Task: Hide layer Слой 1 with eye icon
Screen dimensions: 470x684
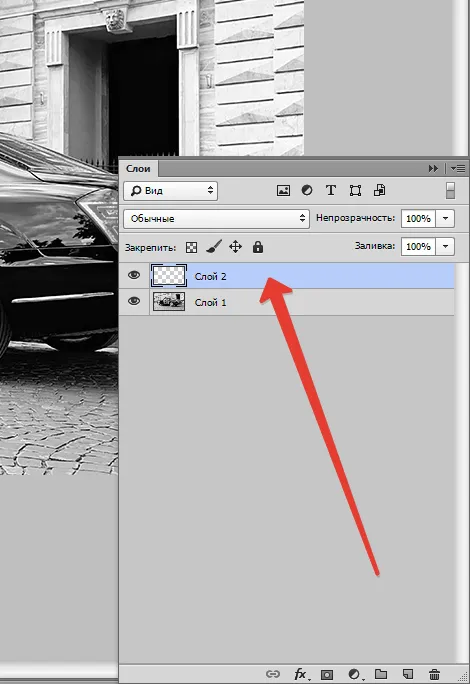Action: point(134,301)
